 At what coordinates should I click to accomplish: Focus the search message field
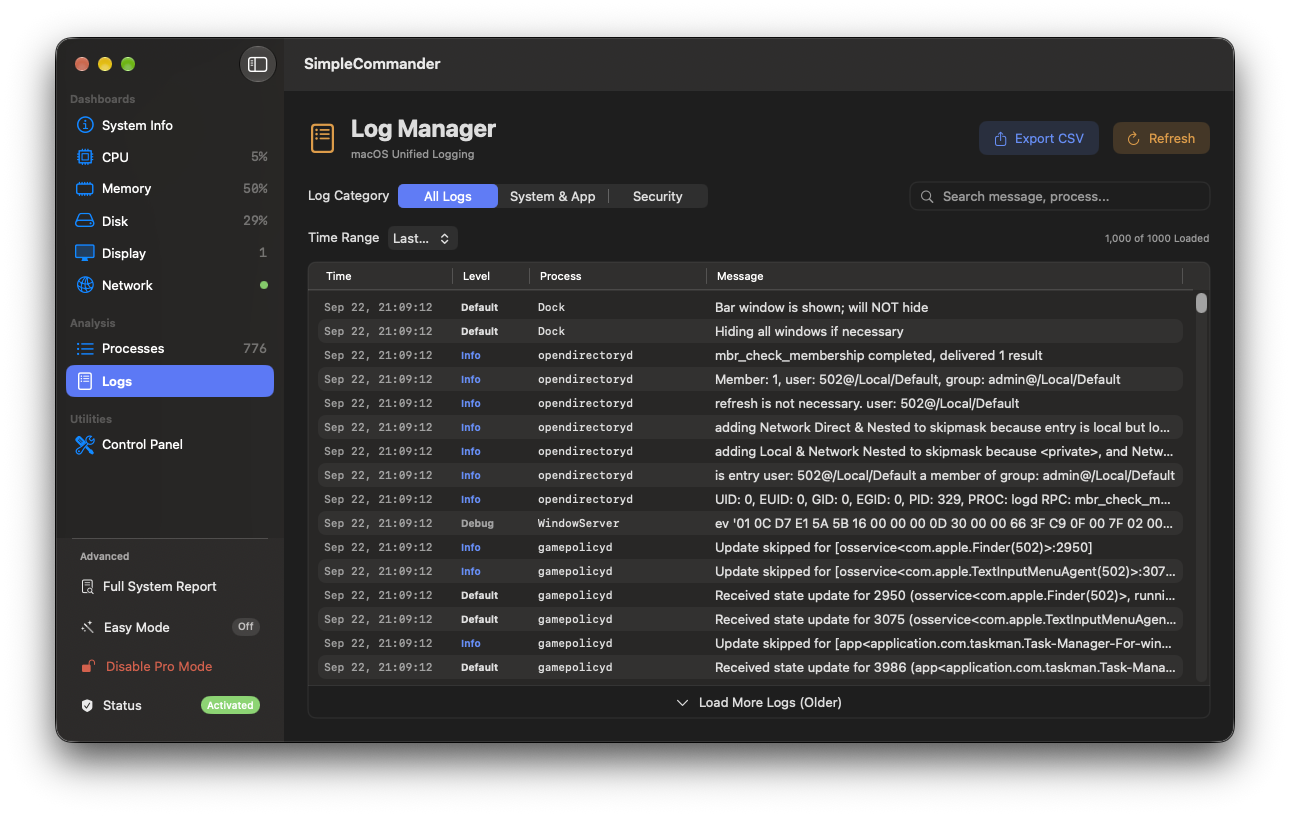(1060, 196)
